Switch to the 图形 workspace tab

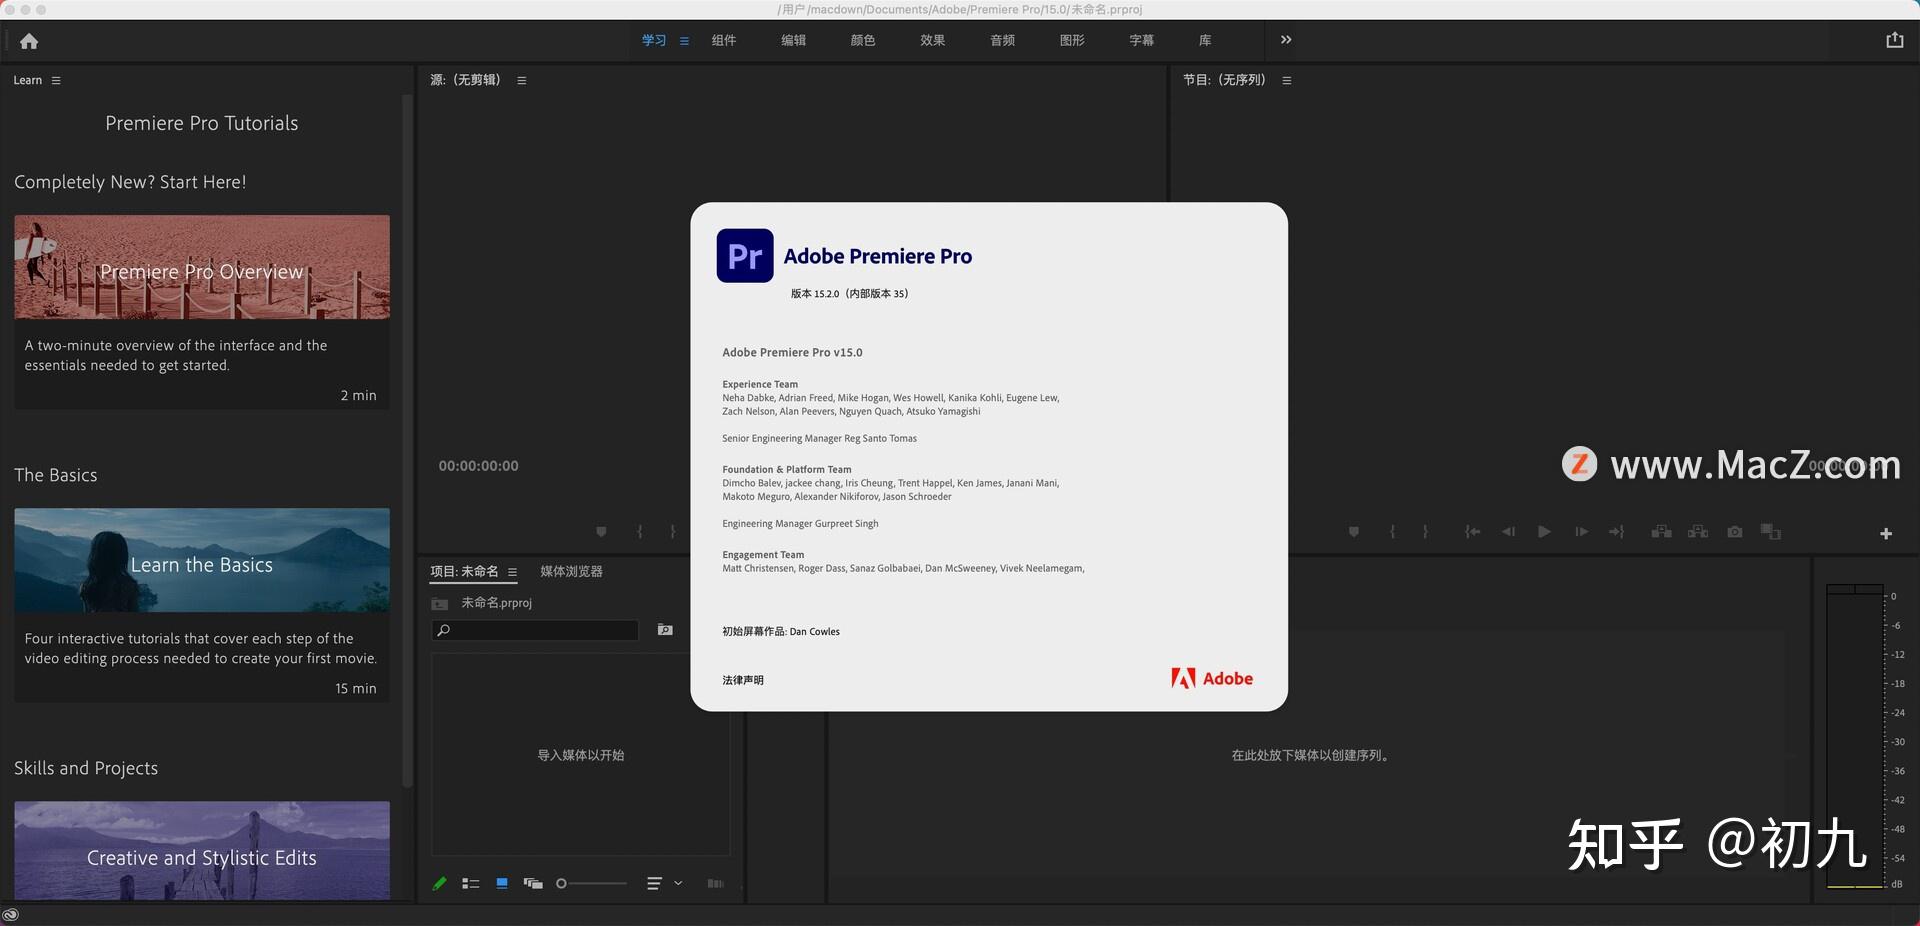coord(1072,40)
